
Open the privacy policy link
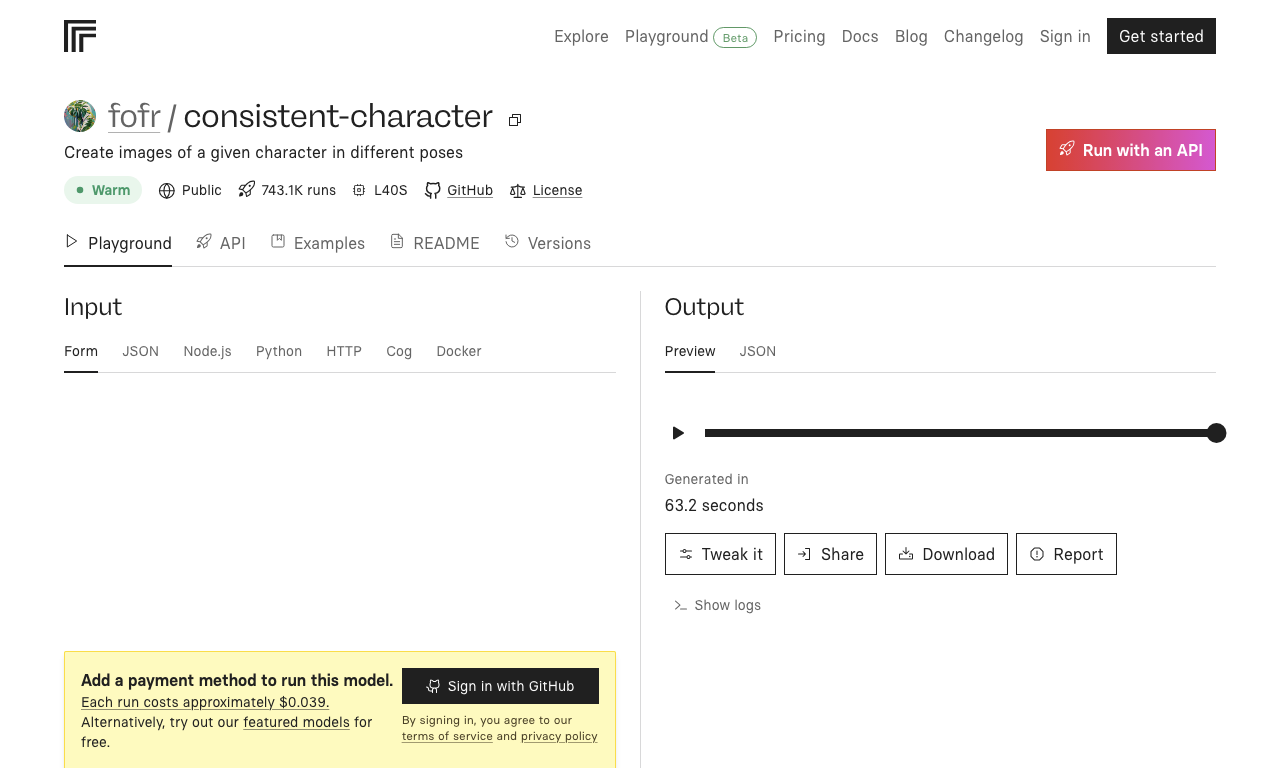pyautogui.click(x=559, y=736)
